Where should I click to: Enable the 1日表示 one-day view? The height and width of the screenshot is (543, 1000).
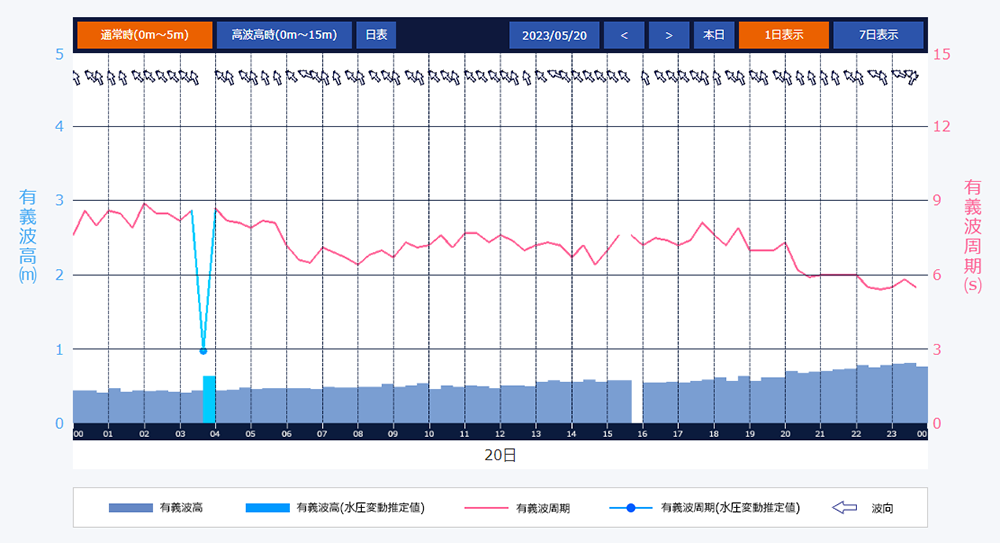point(783,35)
